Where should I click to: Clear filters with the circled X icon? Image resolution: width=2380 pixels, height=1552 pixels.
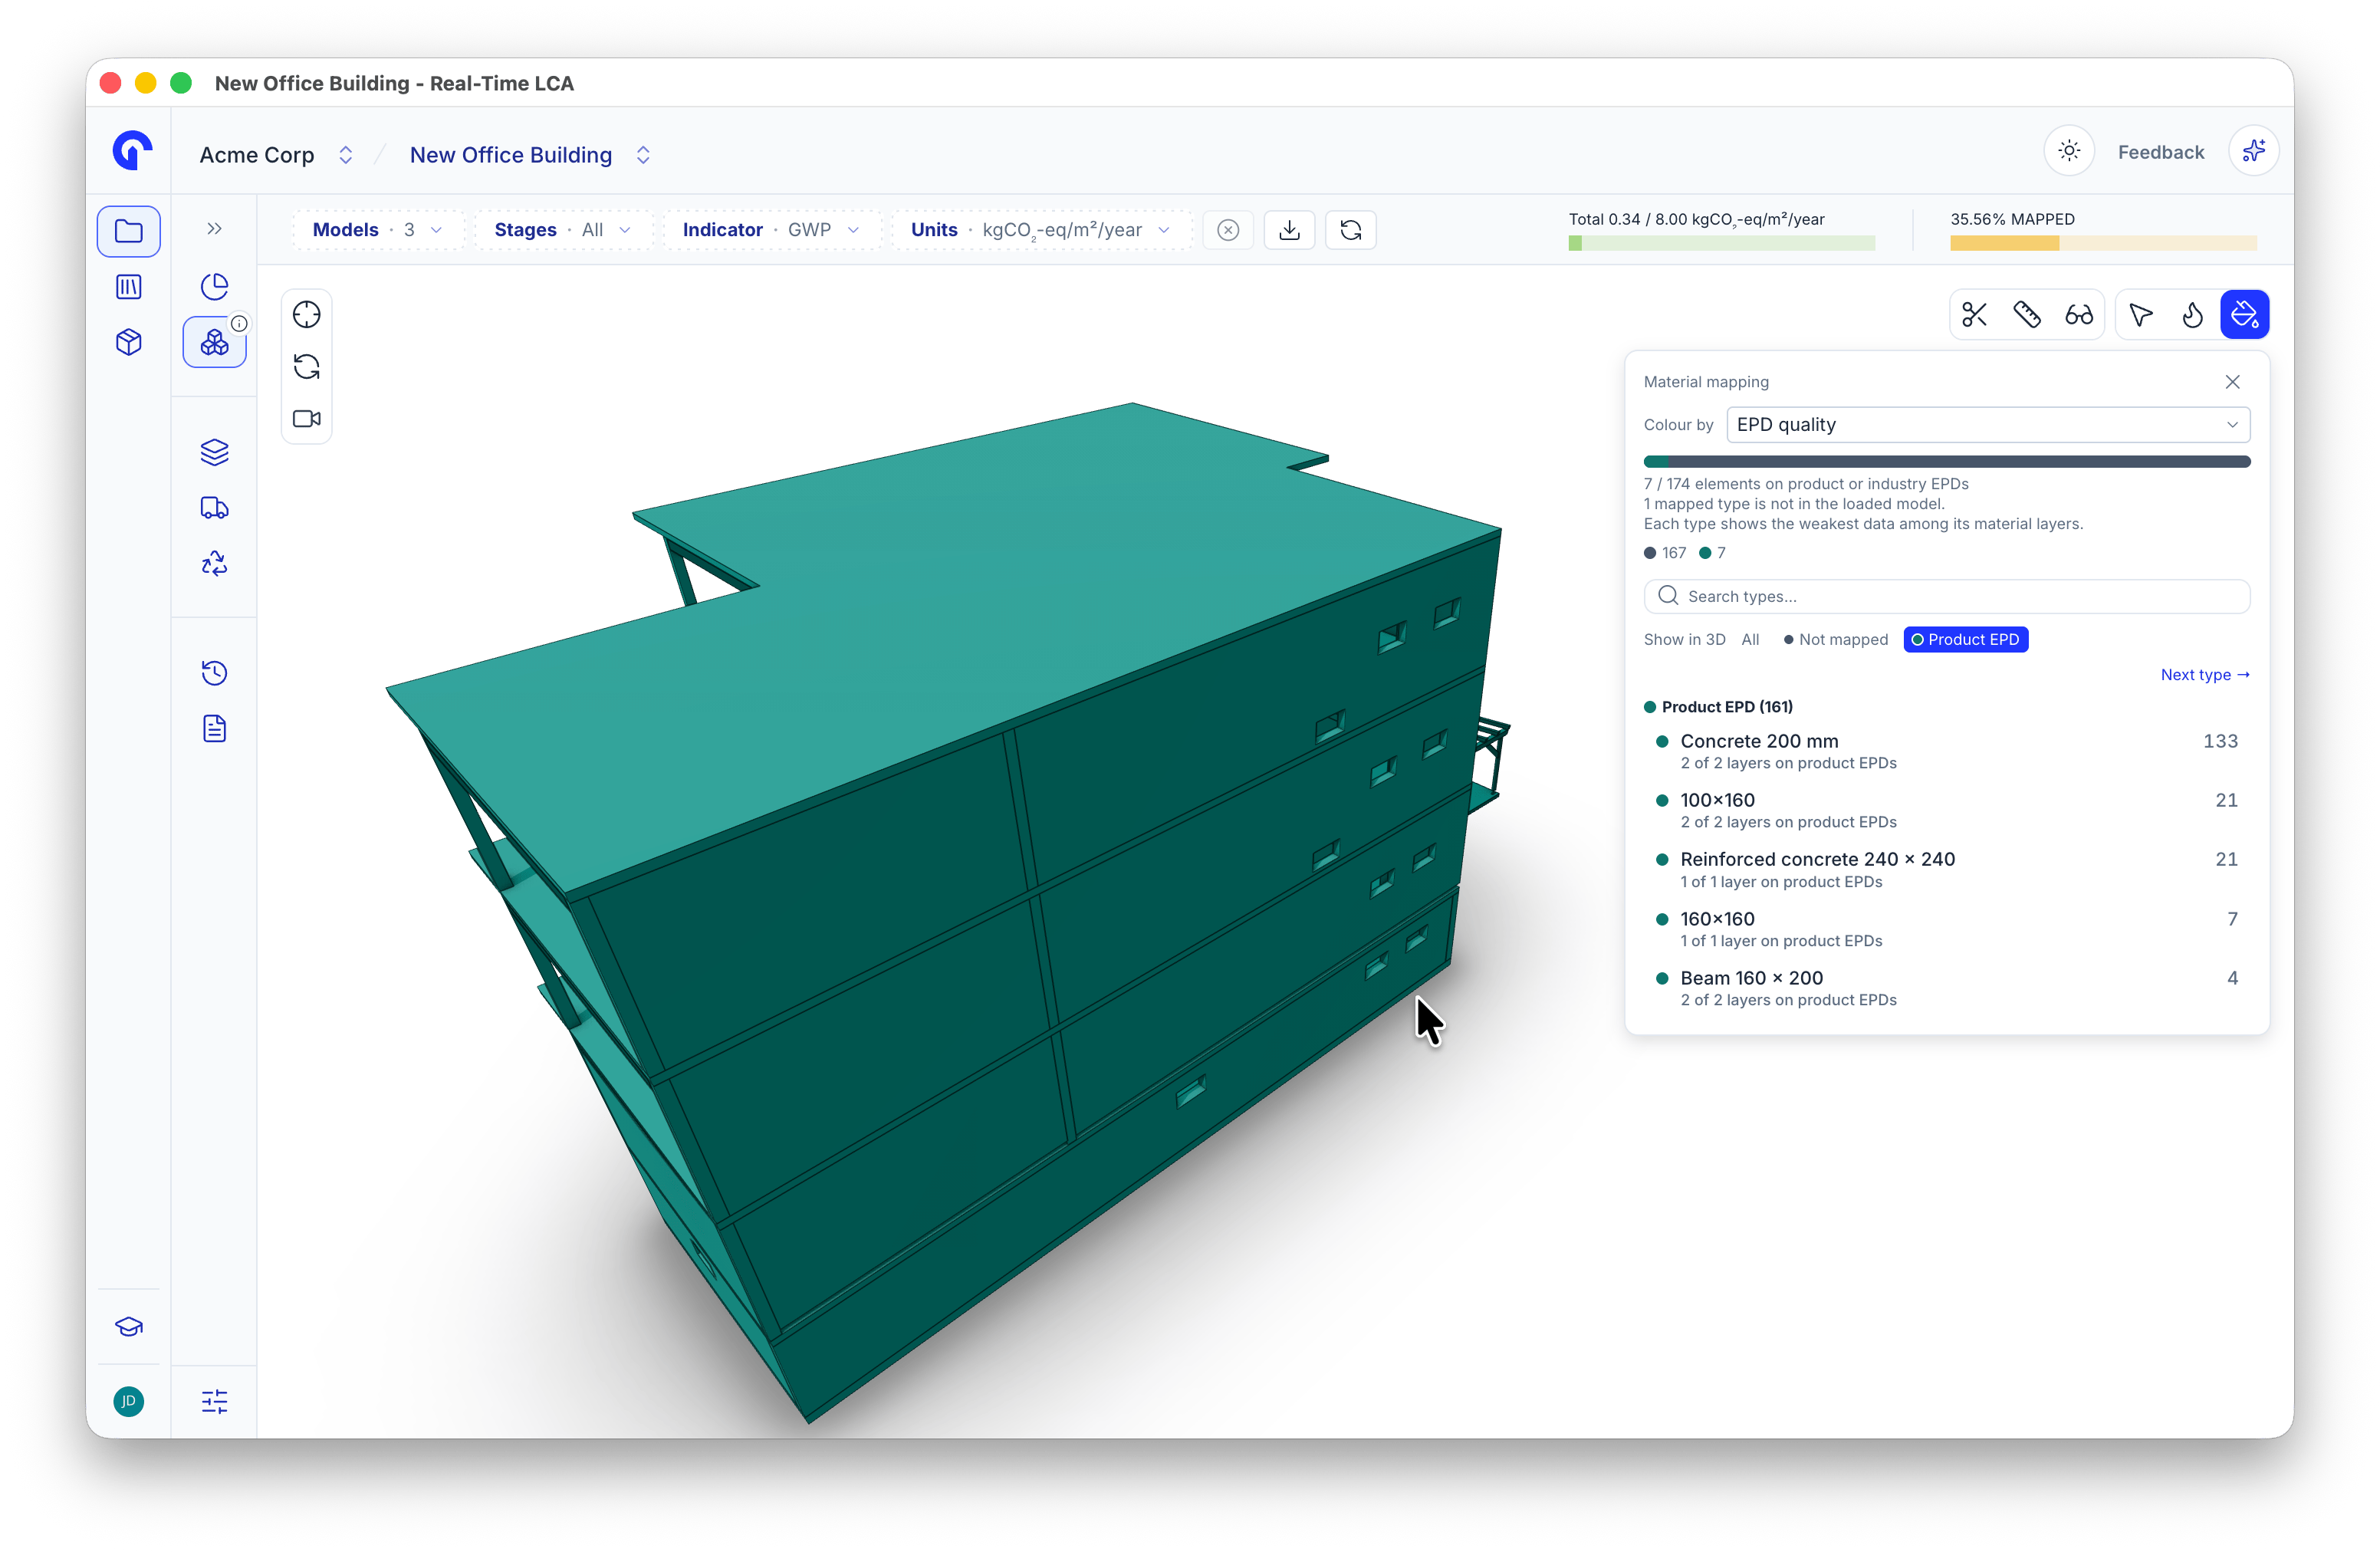(1228, 230)
